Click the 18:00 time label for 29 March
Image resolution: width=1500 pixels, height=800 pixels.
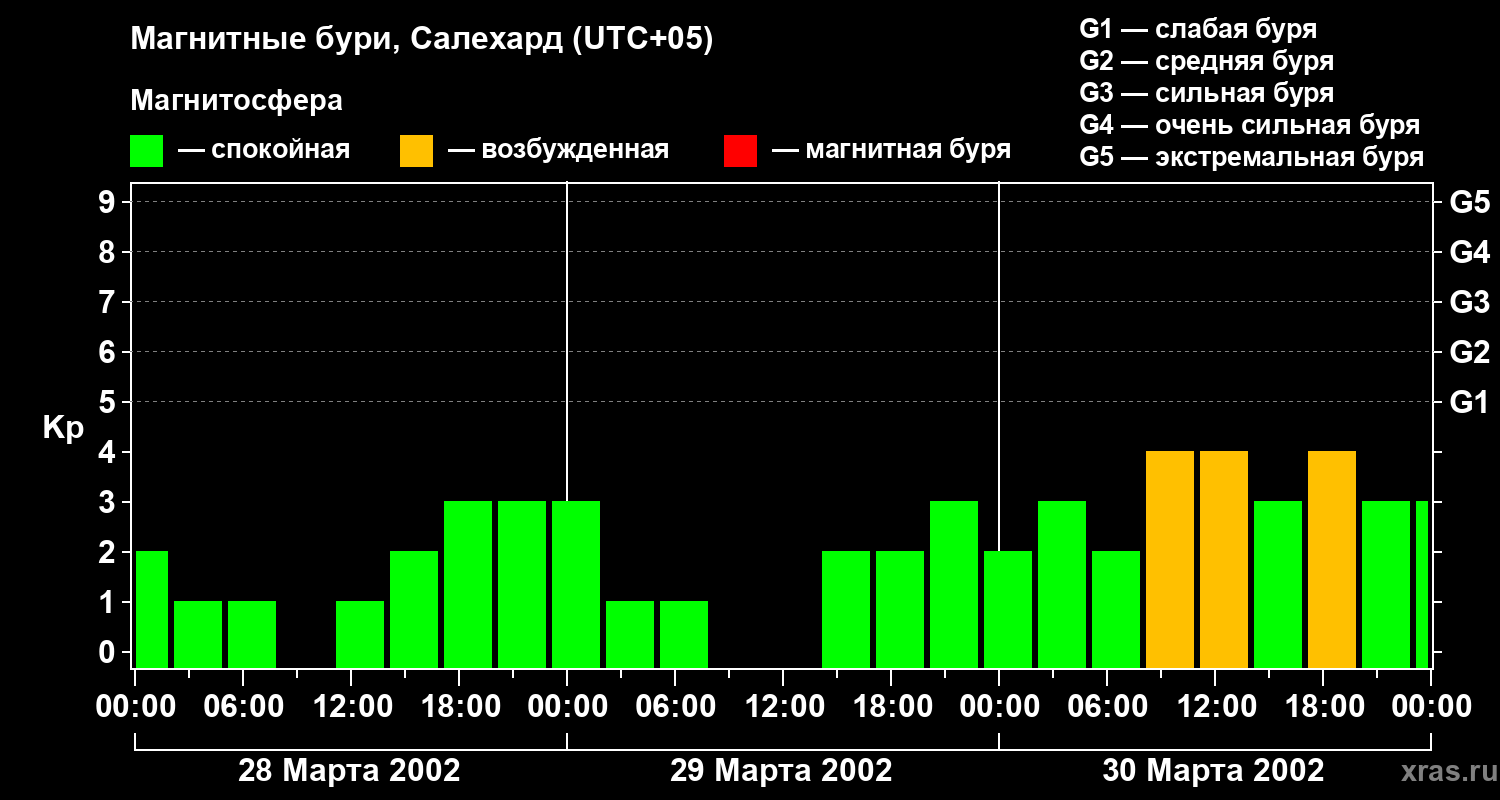click(x=891, y=707)
